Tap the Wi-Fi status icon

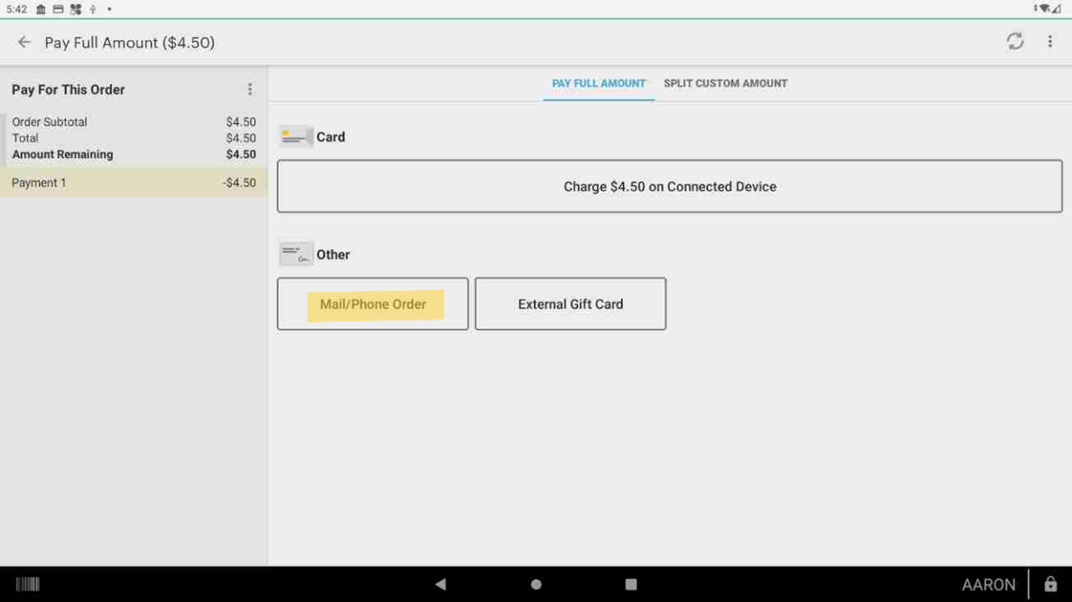pyautogui.click(x=1044, y=9)
